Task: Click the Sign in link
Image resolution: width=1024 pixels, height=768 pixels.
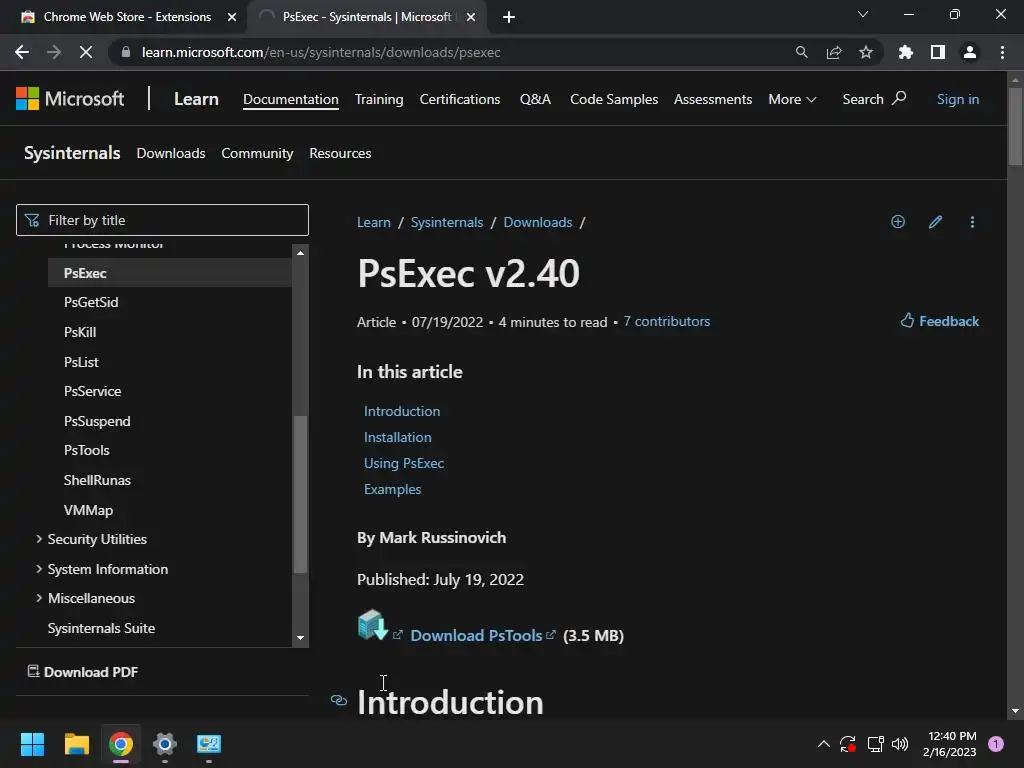Action: (958, 99)
